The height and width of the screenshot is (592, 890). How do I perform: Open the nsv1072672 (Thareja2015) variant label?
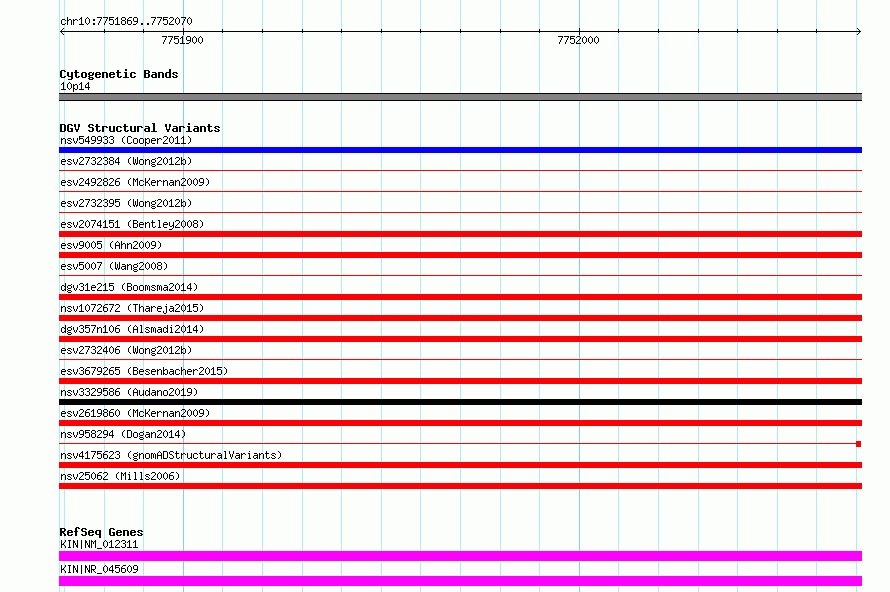coord(132,308)
